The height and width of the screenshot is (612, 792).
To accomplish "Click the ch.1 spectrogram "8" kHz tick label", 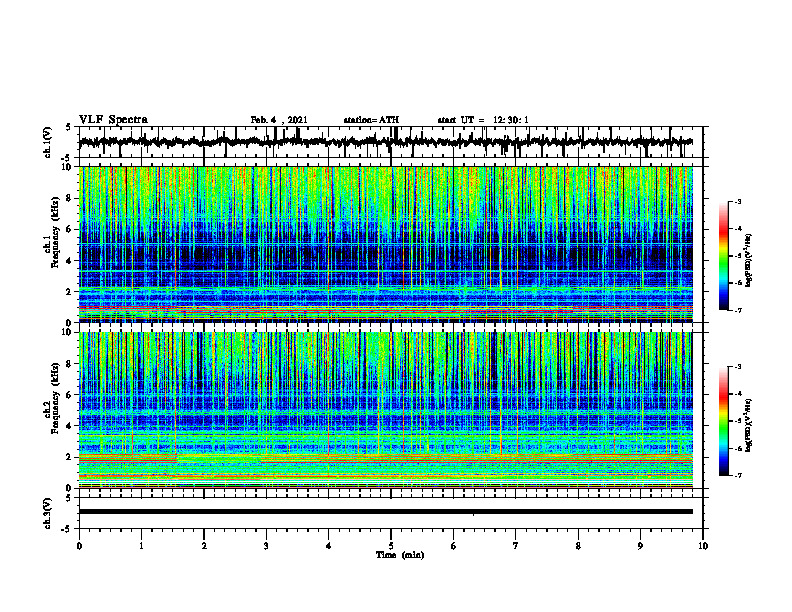I will [70, 198].
